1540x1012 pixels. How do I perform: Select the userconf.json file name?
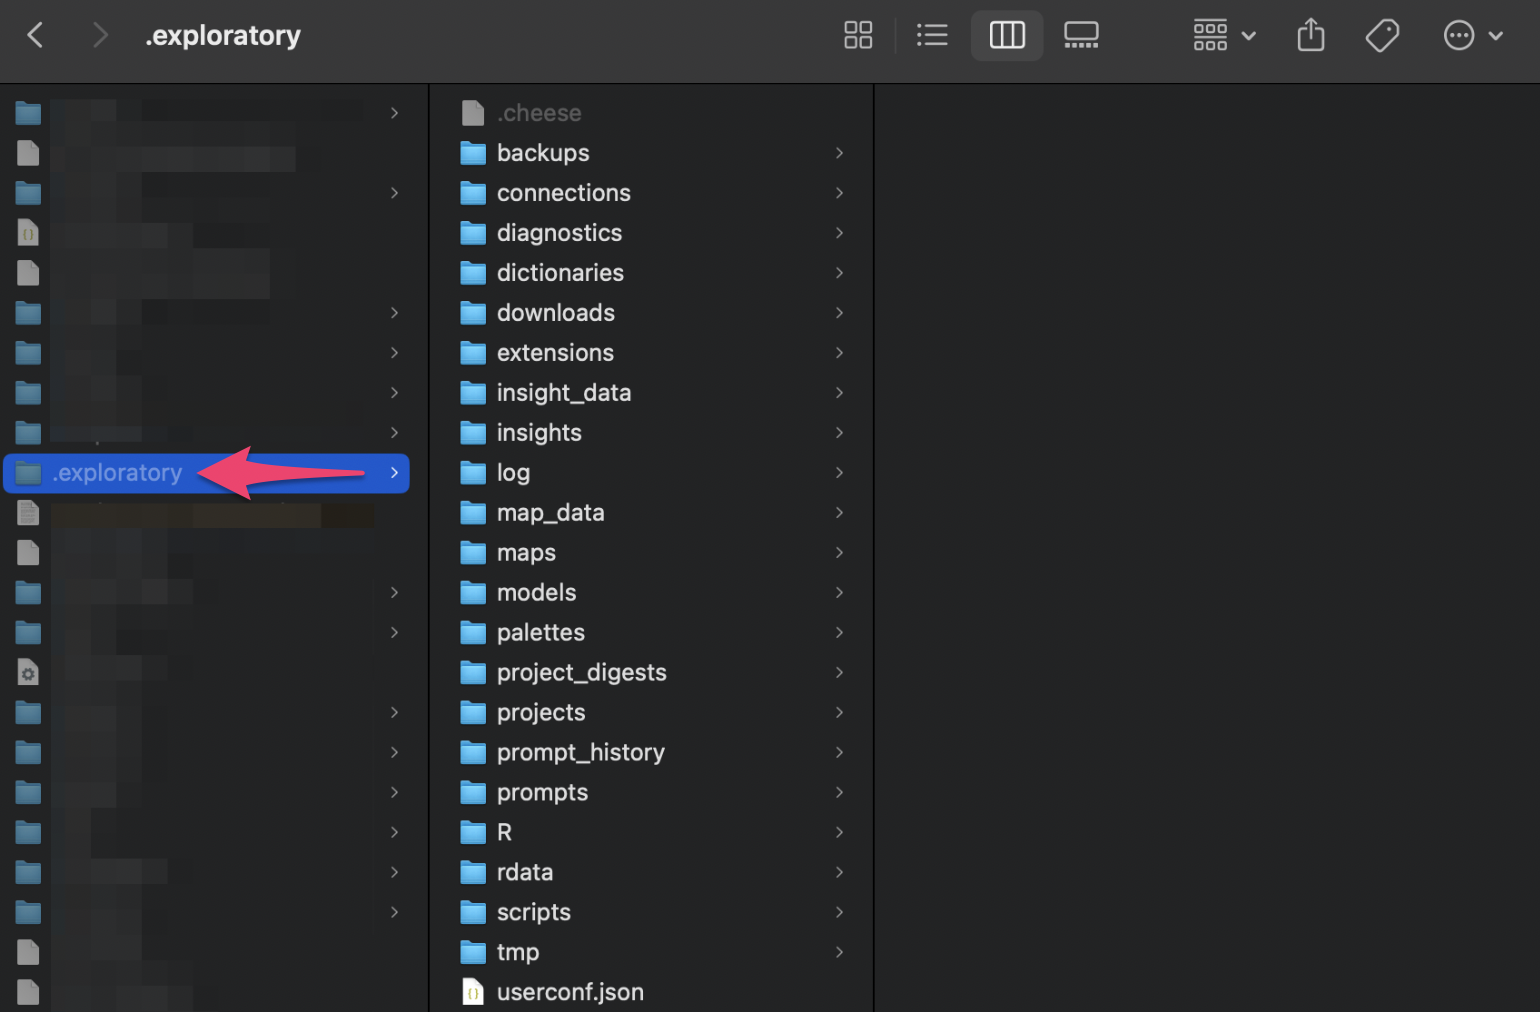(570, 992)
